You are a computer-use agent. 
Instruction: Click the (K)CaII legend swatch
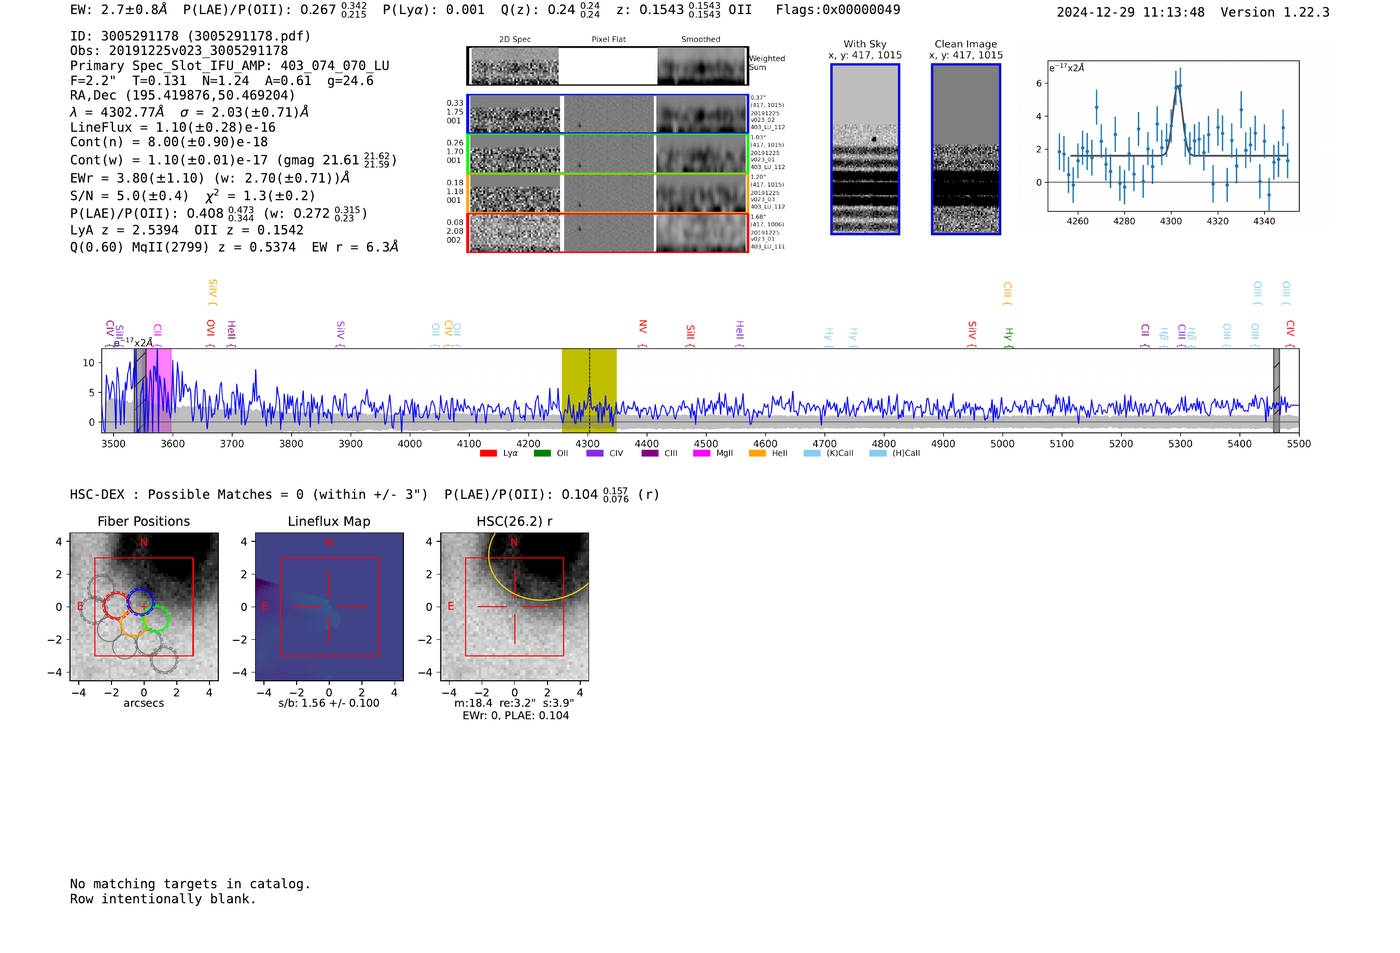point(812,453)
